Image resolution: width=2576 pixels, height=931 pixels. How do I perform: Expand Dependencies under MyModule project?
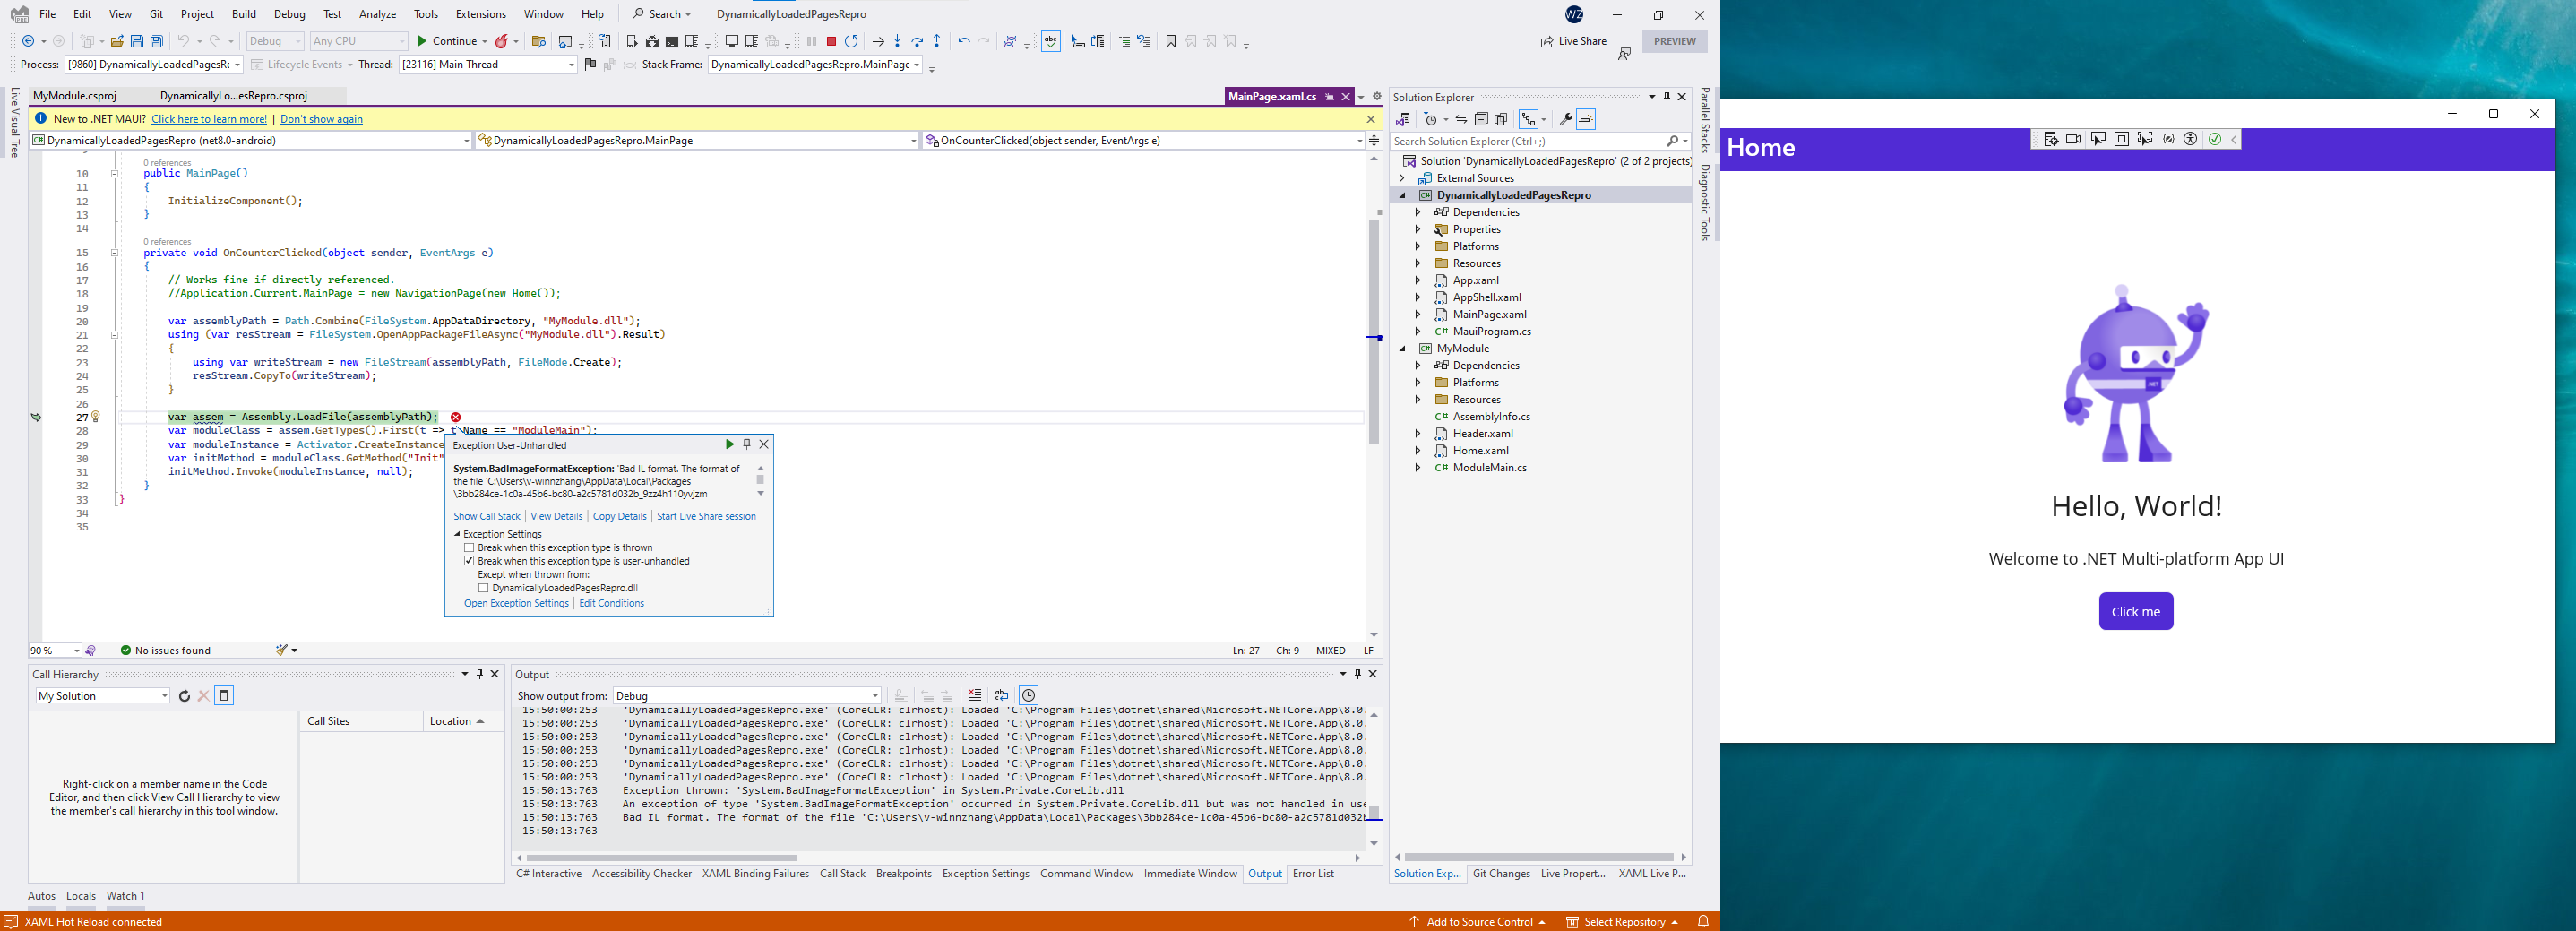[x=1419, y=365]
